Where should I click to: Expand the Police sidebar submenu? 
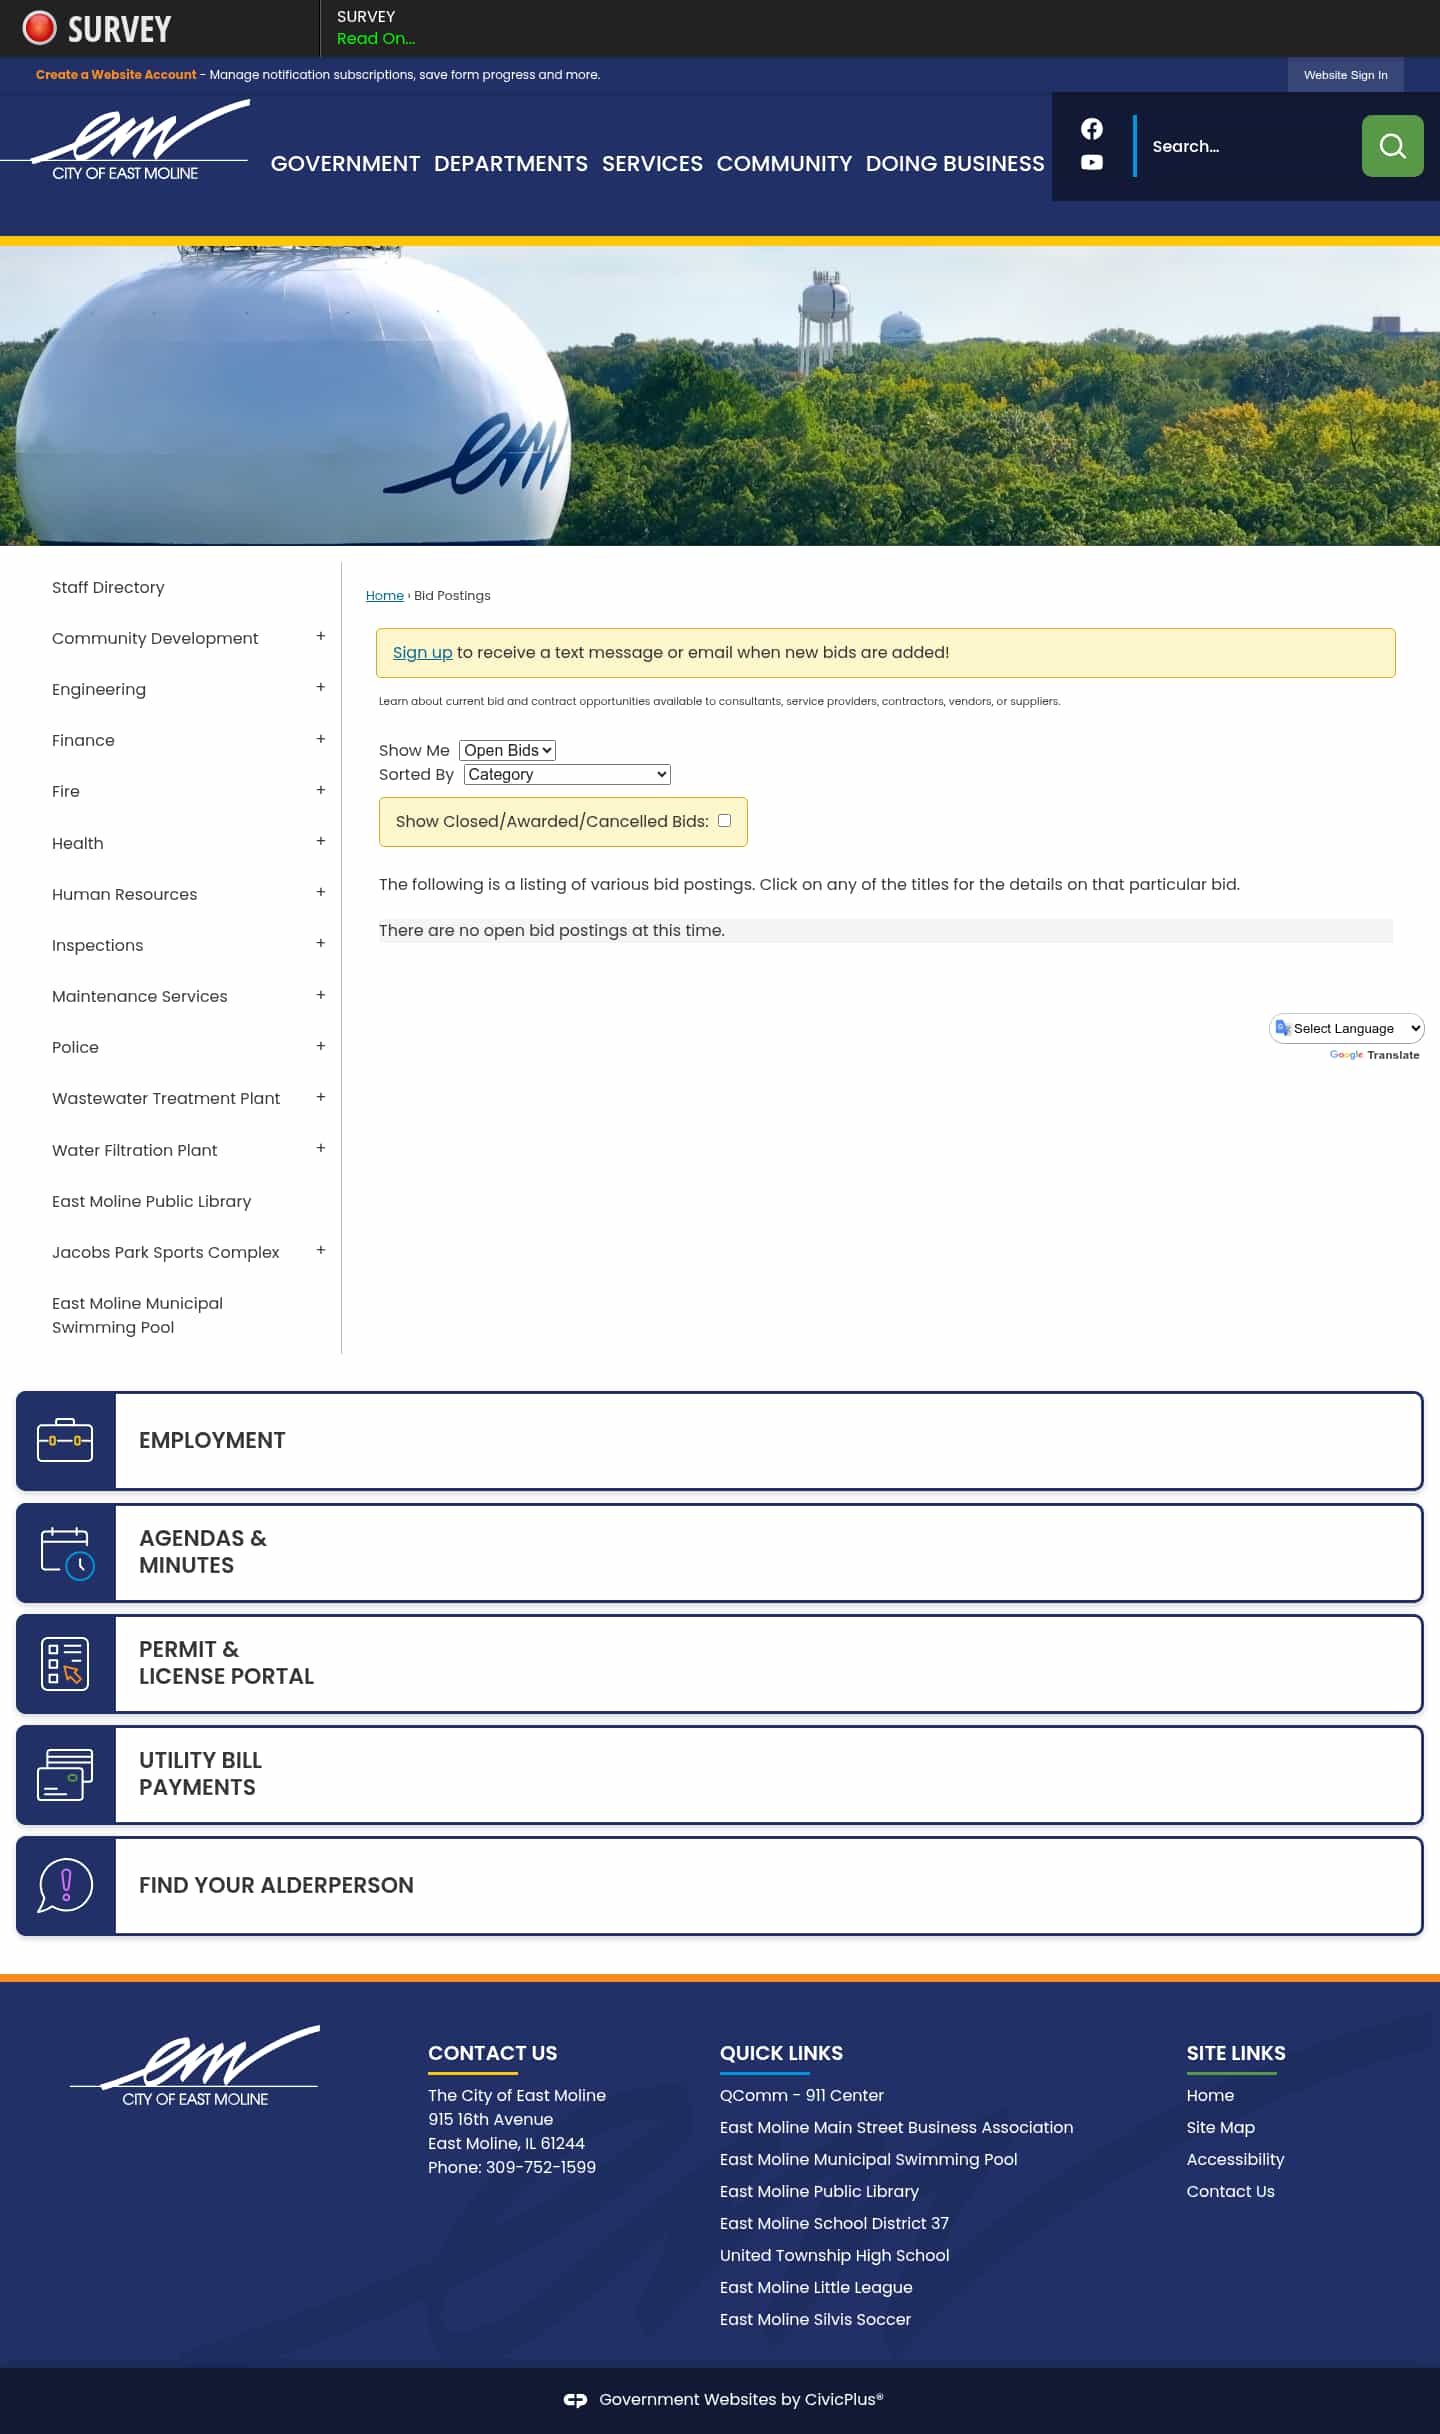(x=320, y=1046)
